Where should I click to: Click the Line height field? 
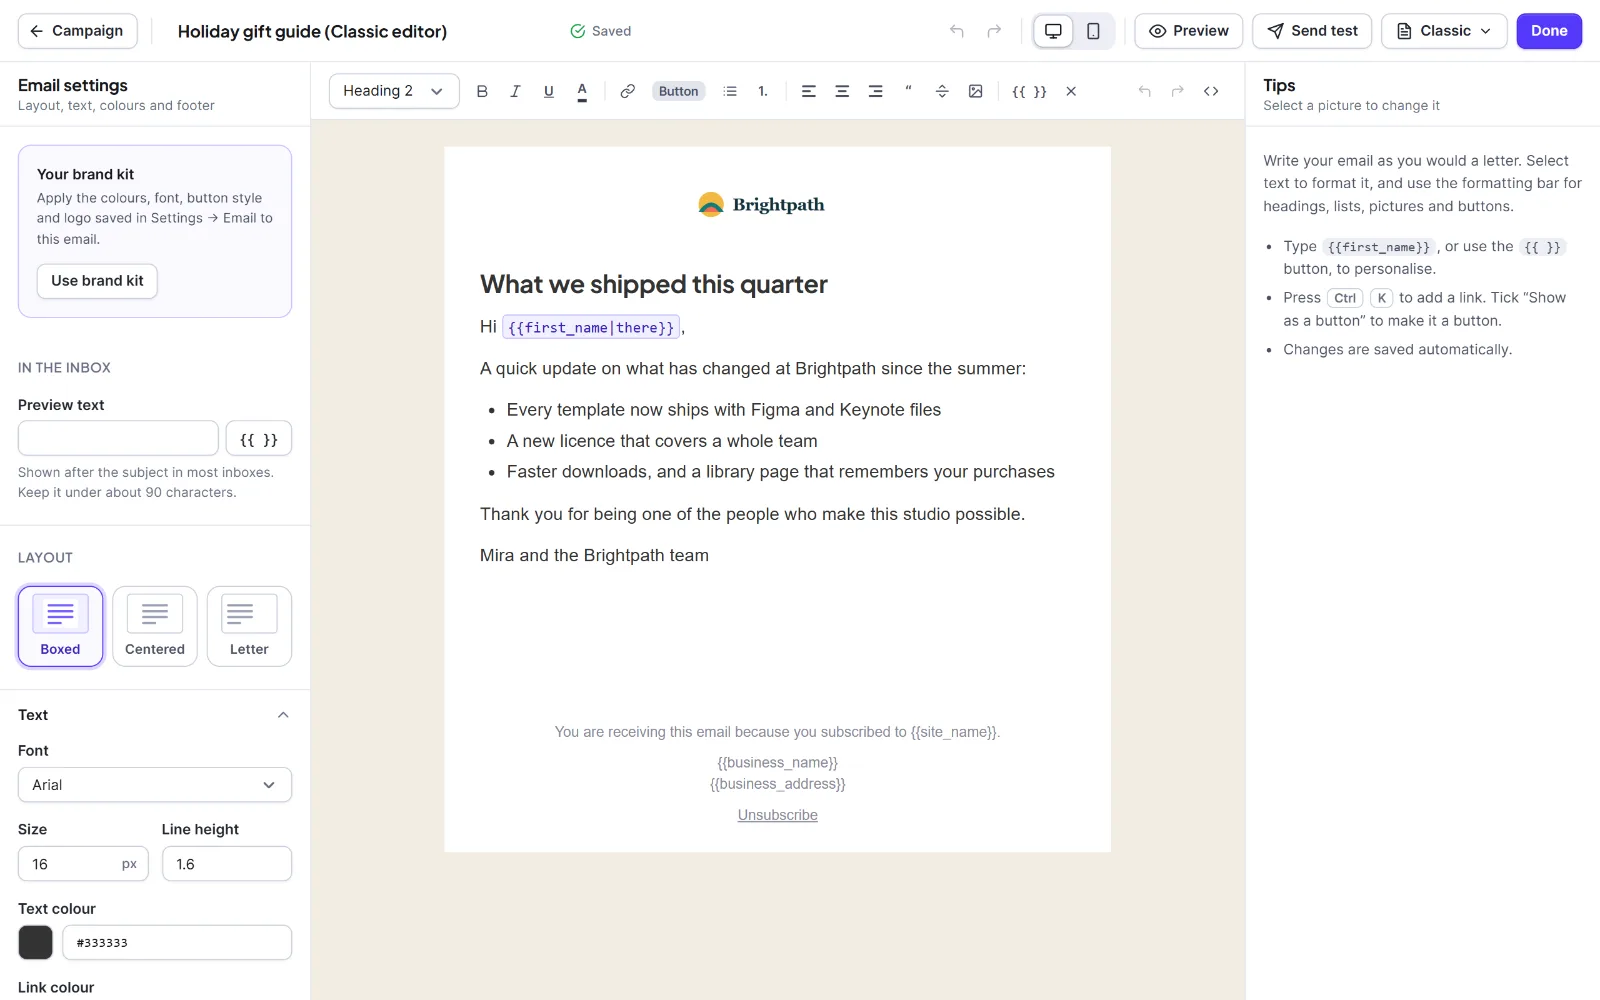click(x=227, y=864)
